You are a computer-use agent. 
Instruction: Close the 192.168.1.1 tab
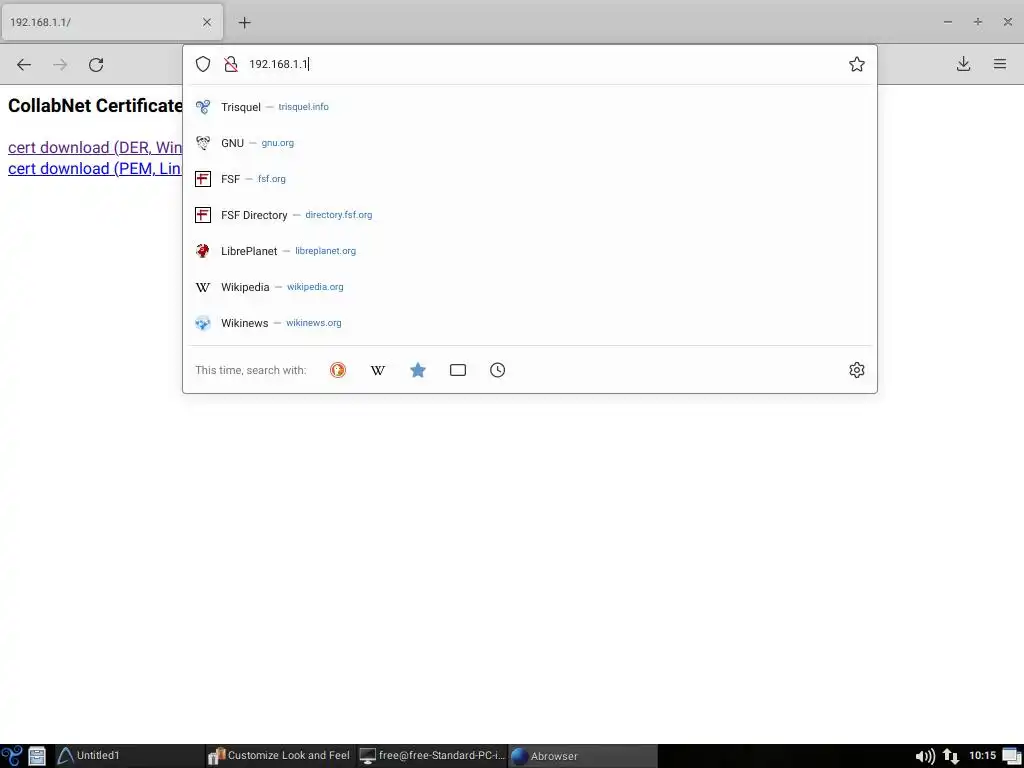pyautogui.click(x=207, y=22)
